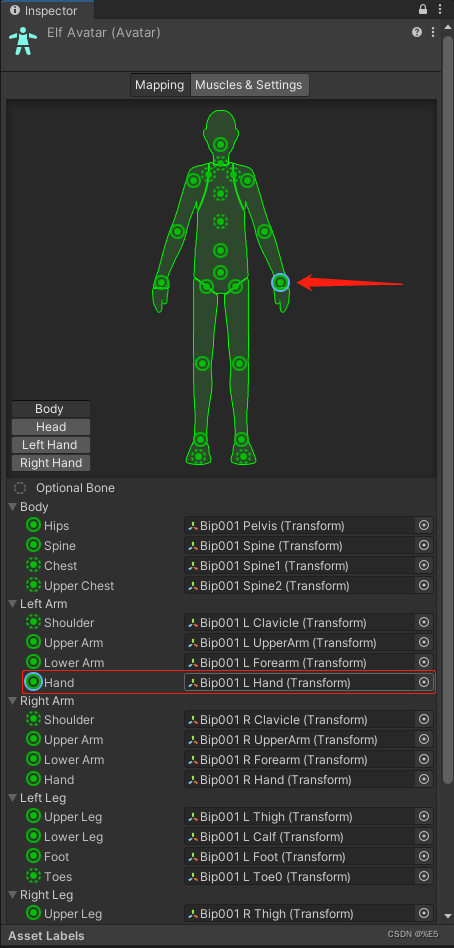The image size is (454, 948).
Task: Select the Left Arm Upper Arm row label
Action: click(74, 643)
